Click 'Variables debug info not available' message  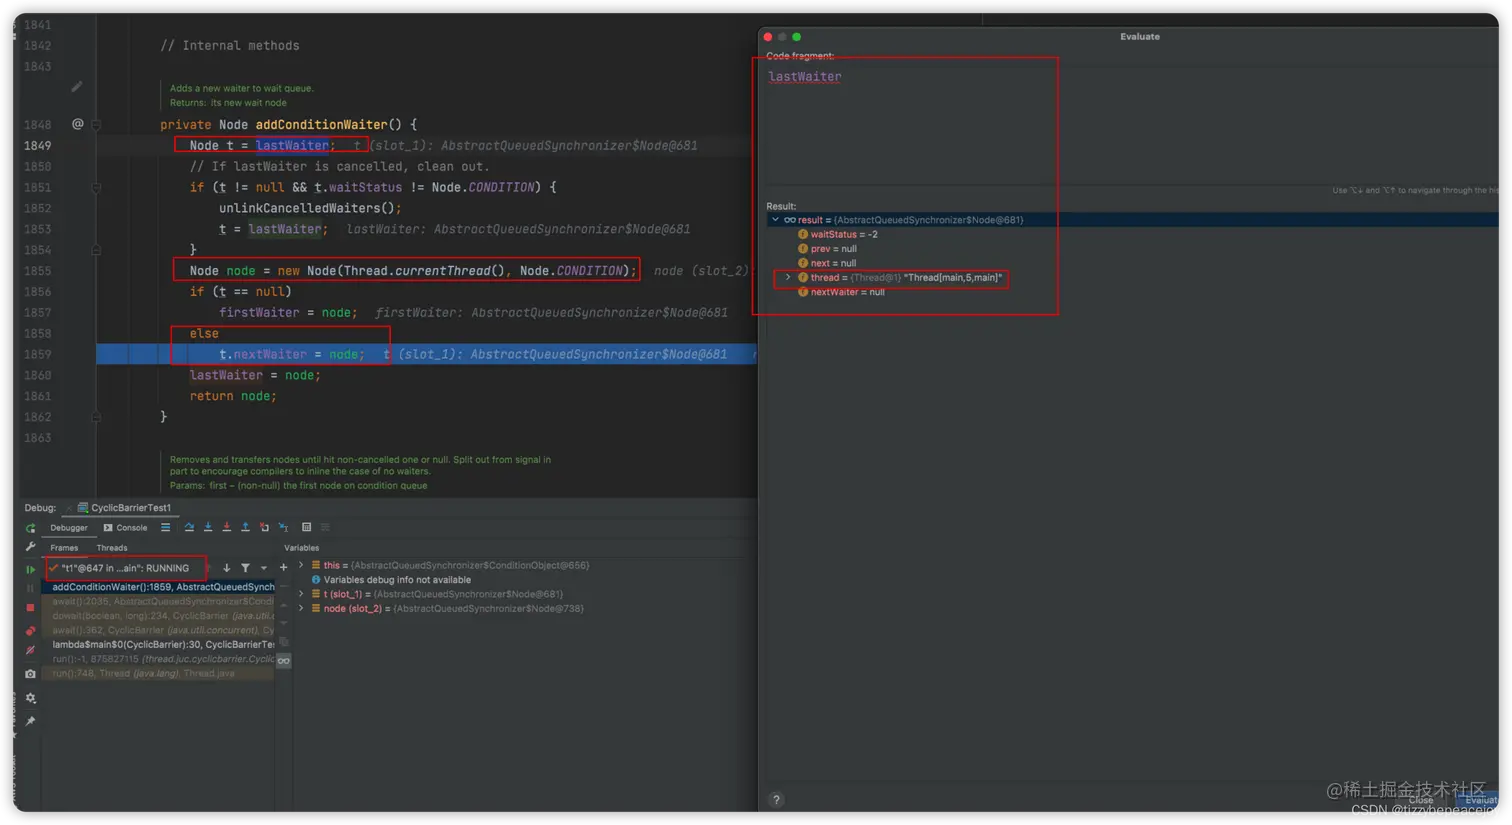397,580
